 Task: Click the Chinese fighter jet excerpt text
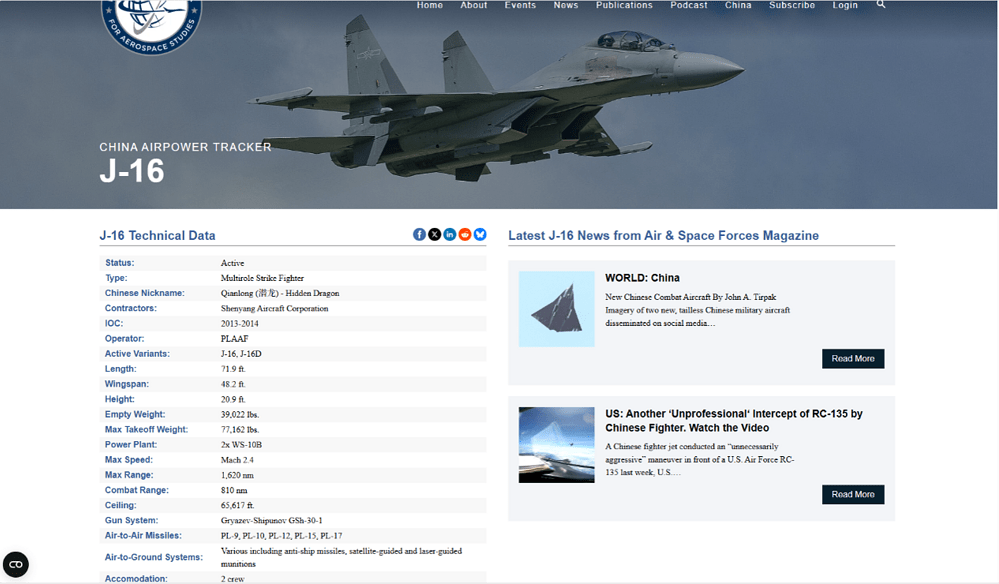click(700, 459)
